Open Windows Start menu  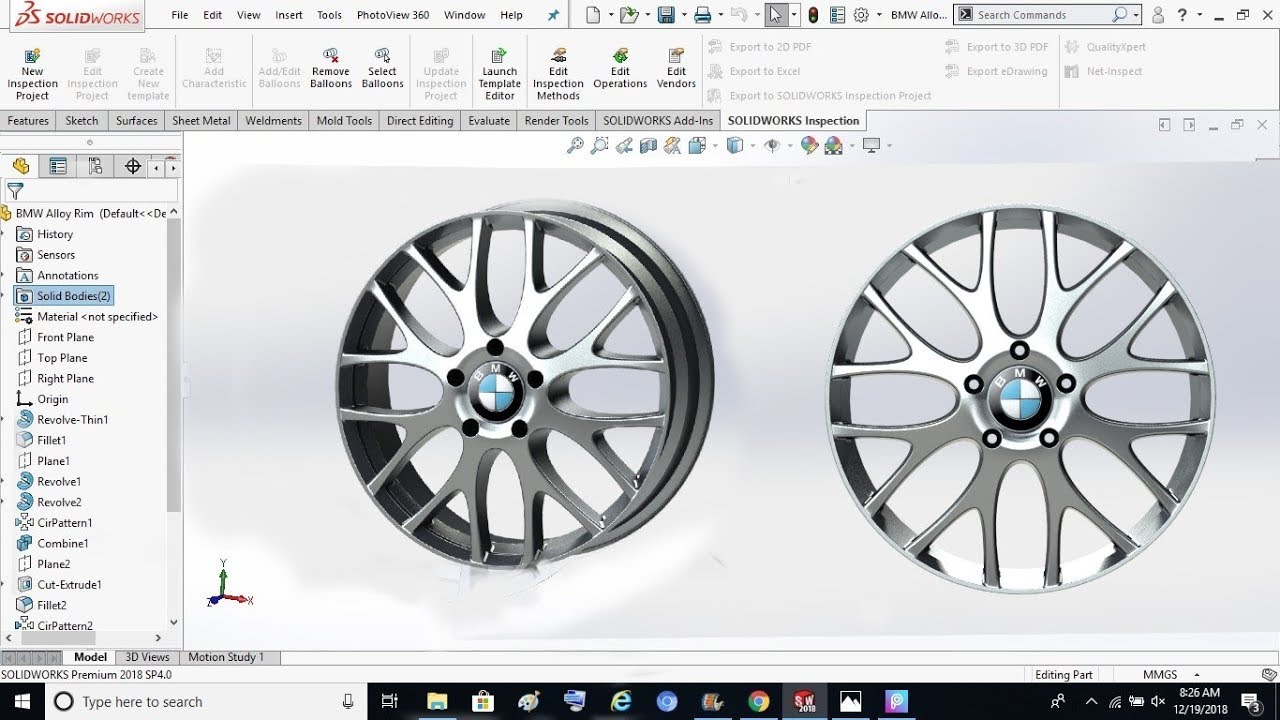(x=22, y=702)
